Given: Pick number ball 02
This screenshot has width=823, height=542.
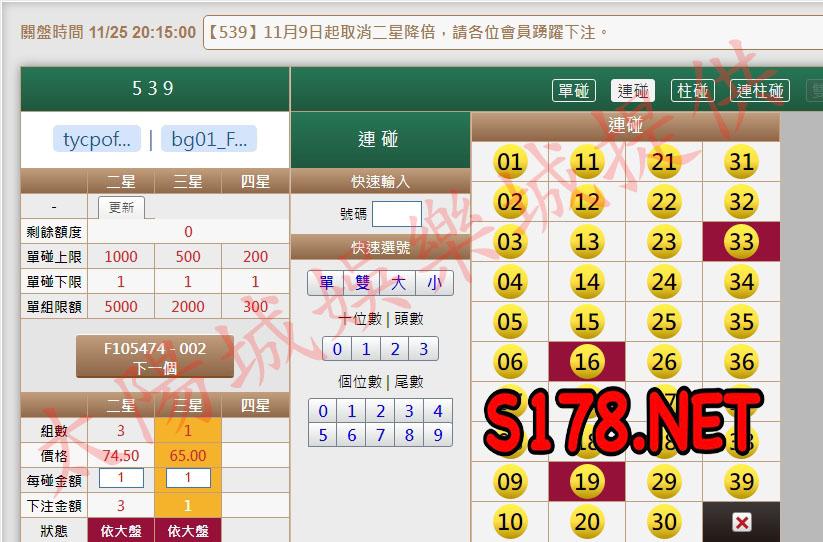Looking at the screenshot, I should (510, 201).
